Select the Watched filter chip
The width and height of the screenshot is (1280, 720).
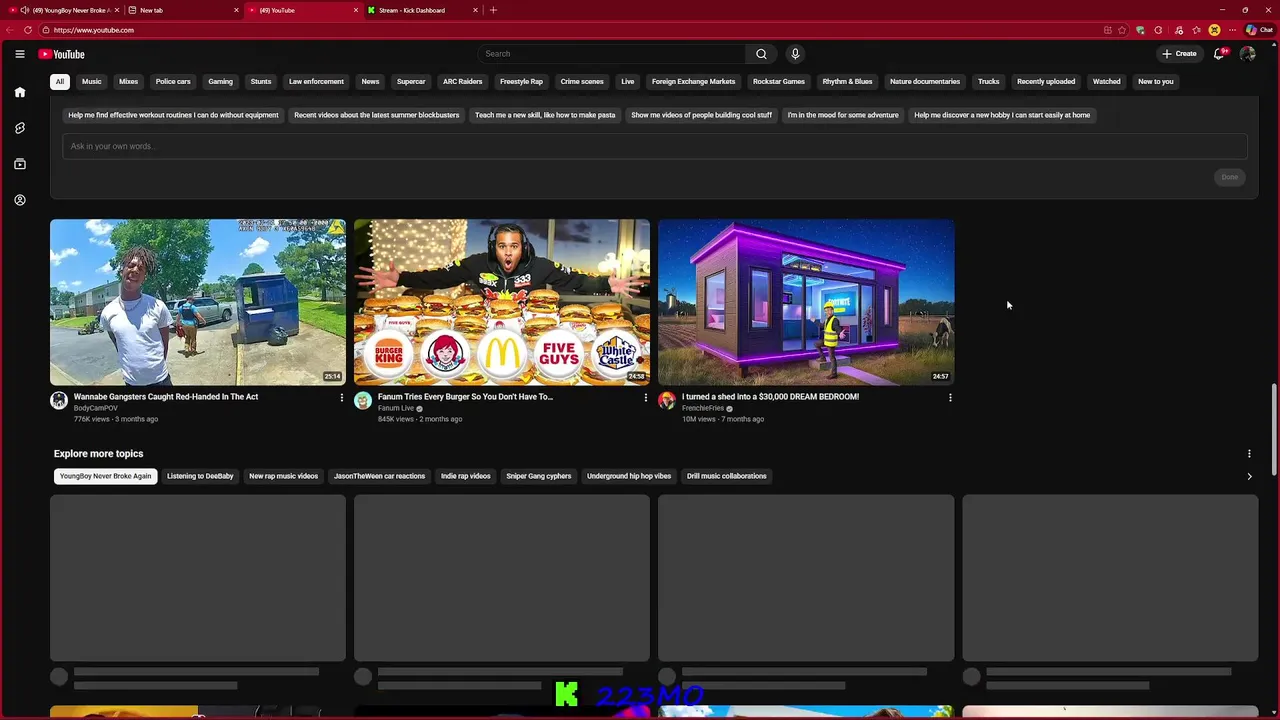coord(1106,82)
